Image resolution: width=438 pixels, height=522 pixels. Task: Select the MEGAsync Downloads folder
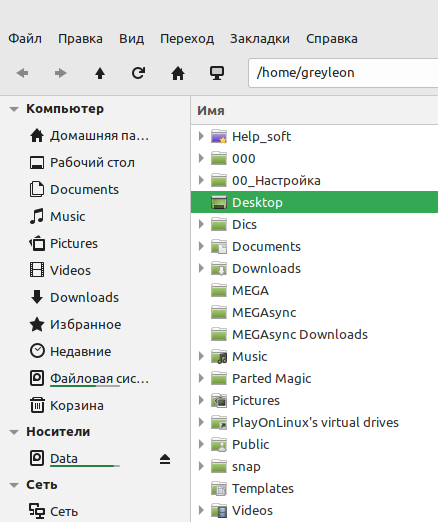[300, 334]
